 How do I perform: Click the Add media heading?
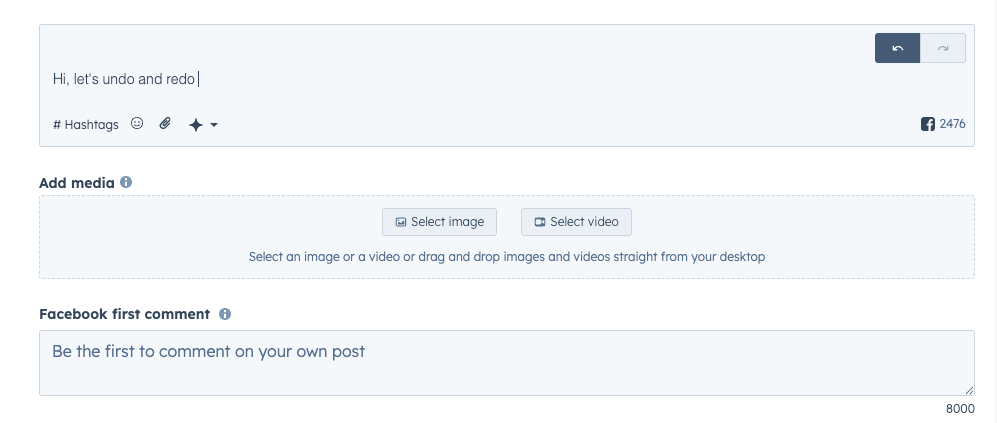pyautogui.click(x=77, y=183)
